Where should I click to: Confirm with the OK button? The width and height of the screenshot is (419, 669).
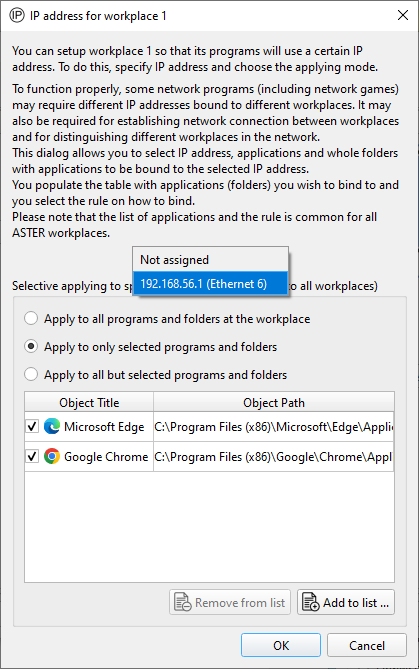coord(281,645)
